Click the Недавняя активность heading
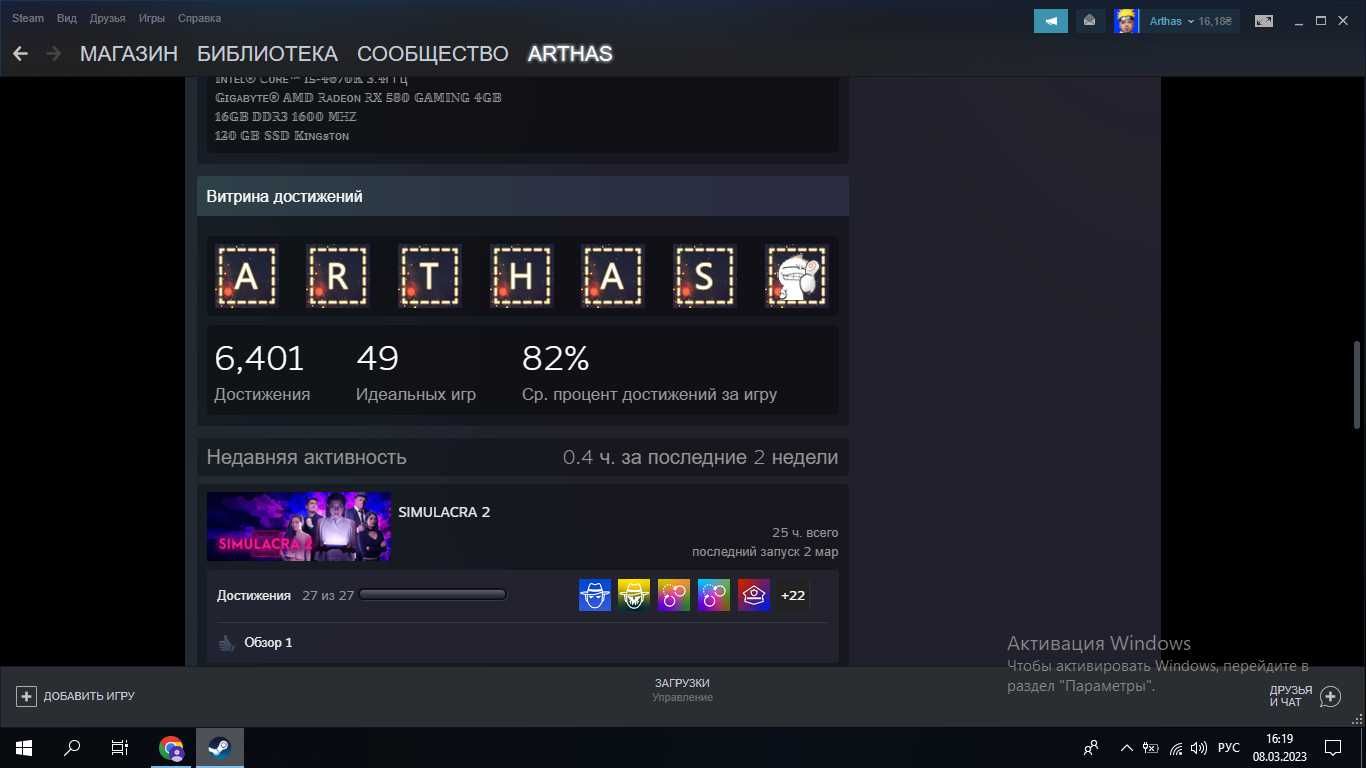Viewport: 1366px width, 768px height. pos(306,457)
